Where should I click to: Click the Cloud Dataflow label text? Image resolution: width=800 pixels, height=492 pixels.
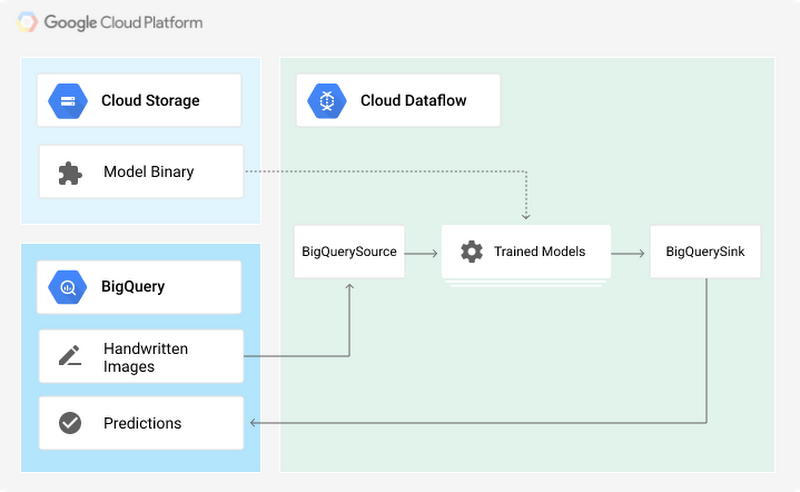(413, 101)
